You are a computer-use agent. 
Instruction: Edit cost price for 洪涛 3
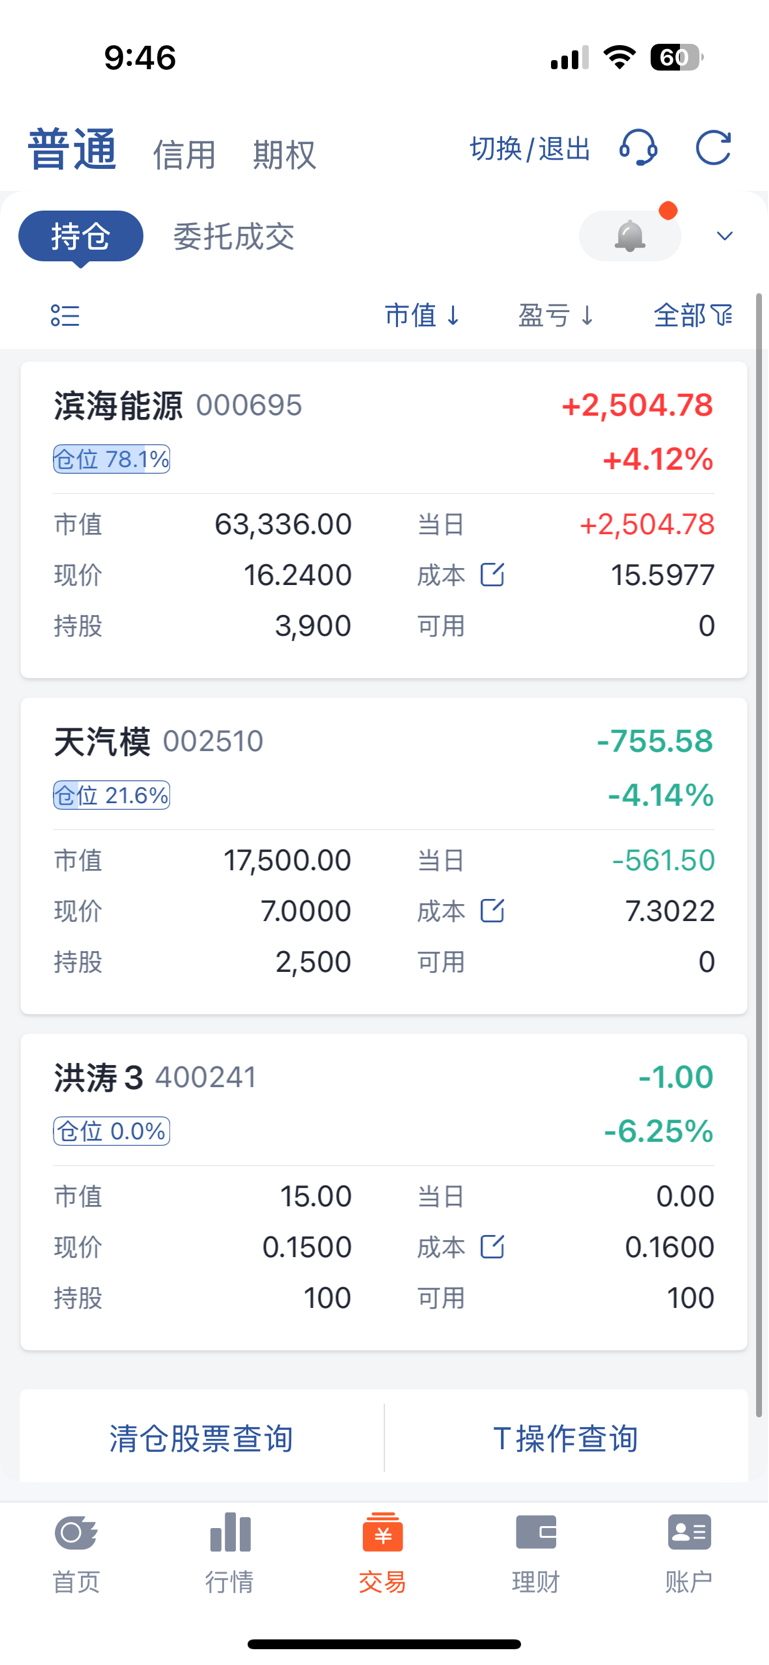(492, 1247)
